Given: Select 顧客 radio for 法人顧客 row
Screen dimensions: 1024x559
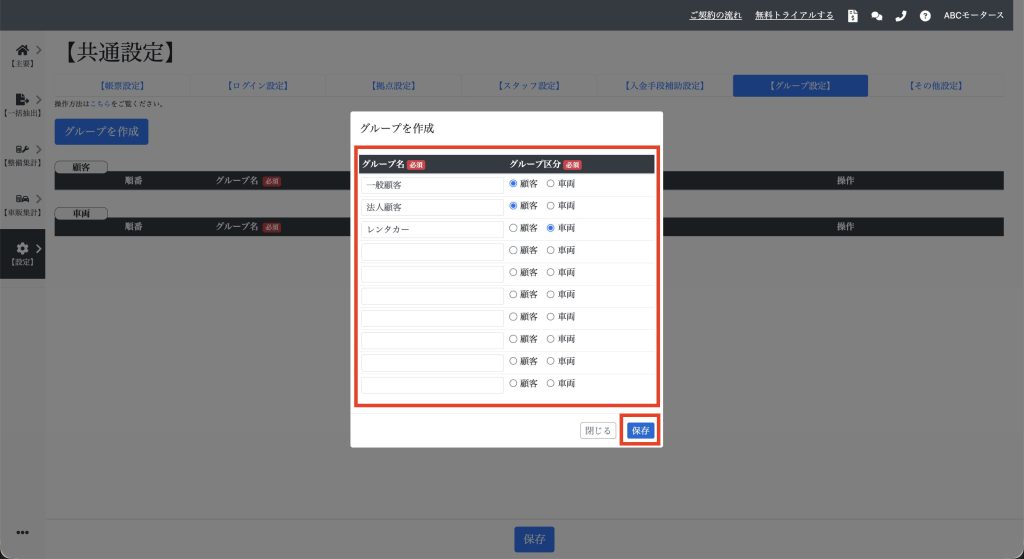Looking at the screenshot, I should click(513, 206).
